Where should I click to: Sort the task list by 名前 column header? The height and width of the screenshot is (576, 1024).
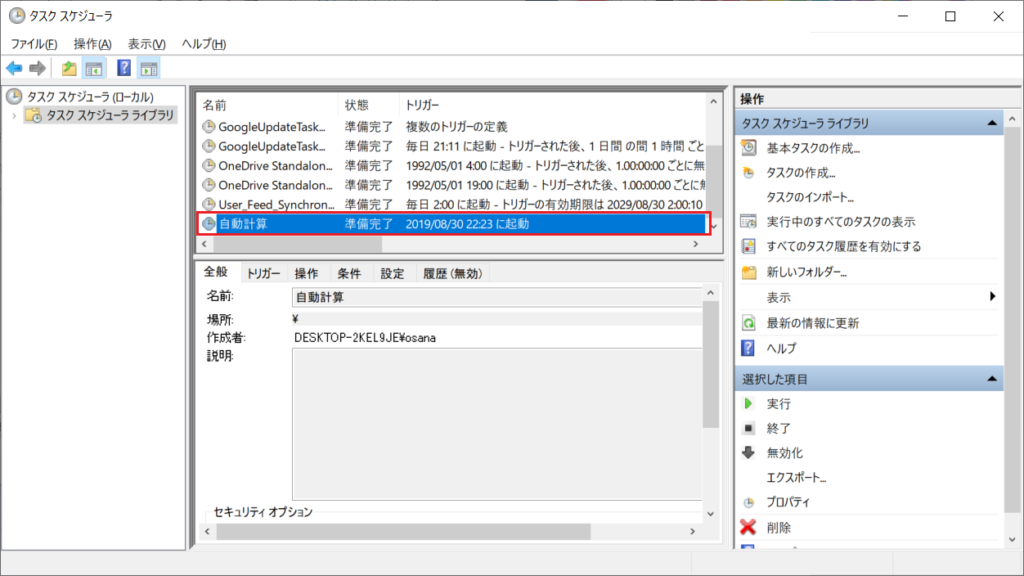[x=268, y=105]
